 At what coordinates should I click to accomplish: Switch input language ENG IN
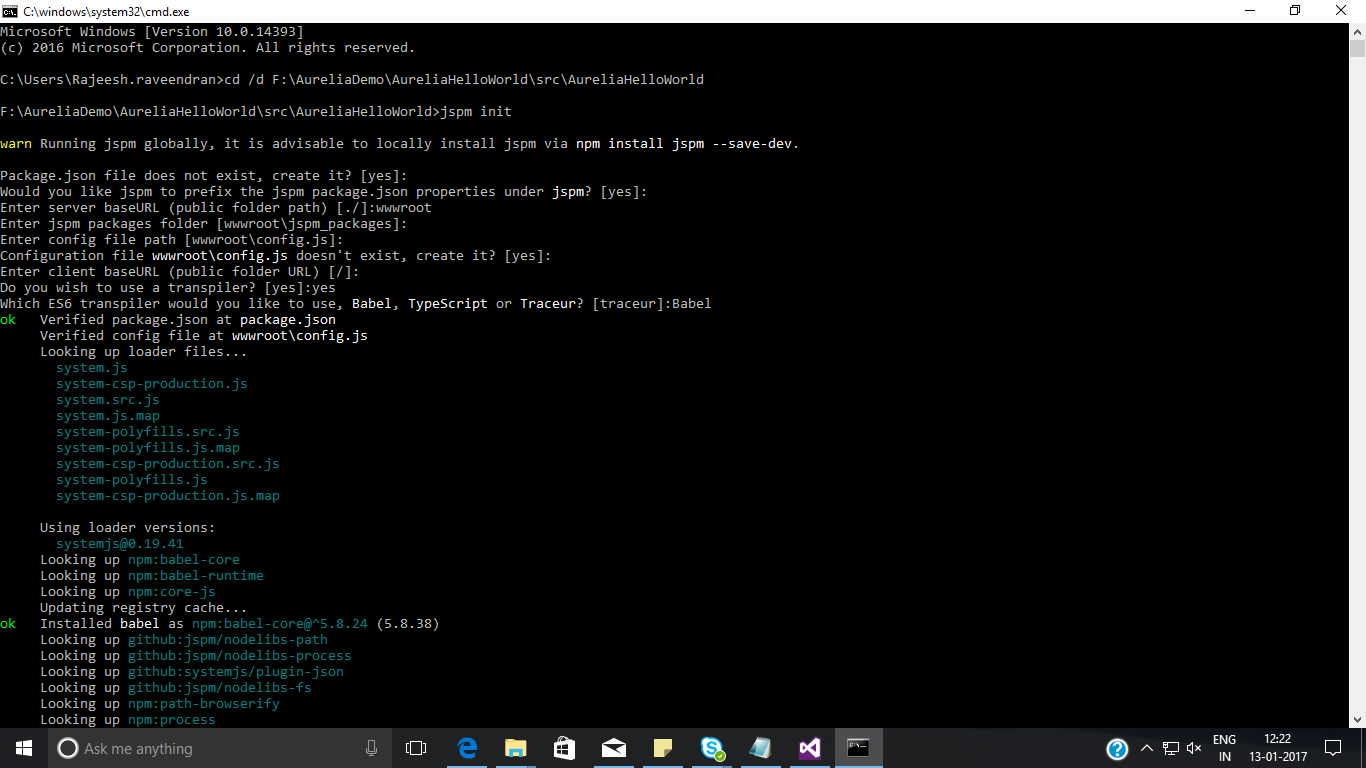point(1224,748)
